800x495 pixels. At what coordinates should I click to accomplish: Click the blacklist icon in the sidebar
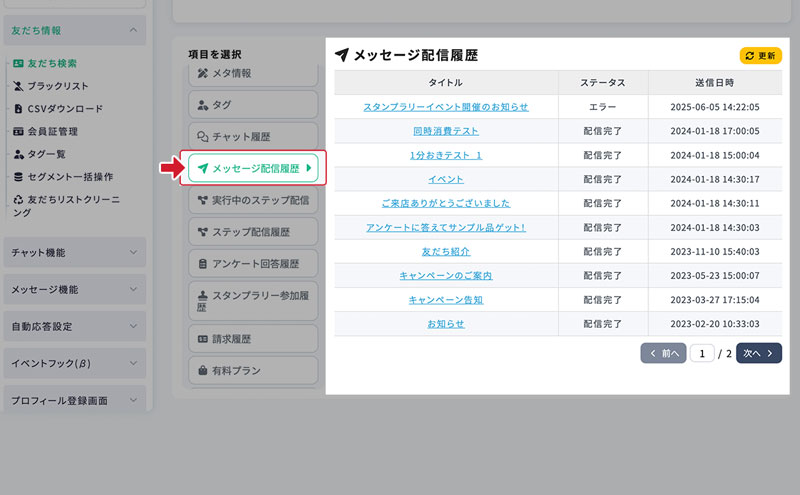(x=18, y=86)
